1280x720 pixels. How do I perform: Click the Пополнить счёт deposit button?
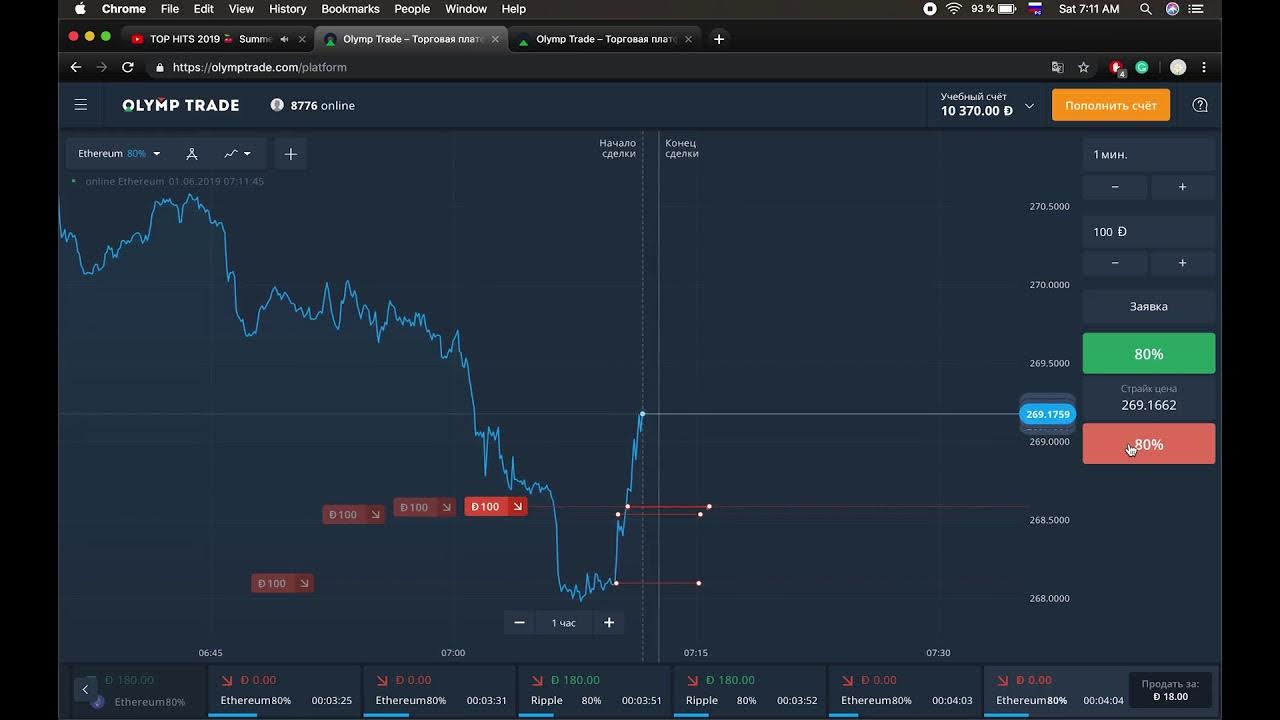coord(1111,105)
